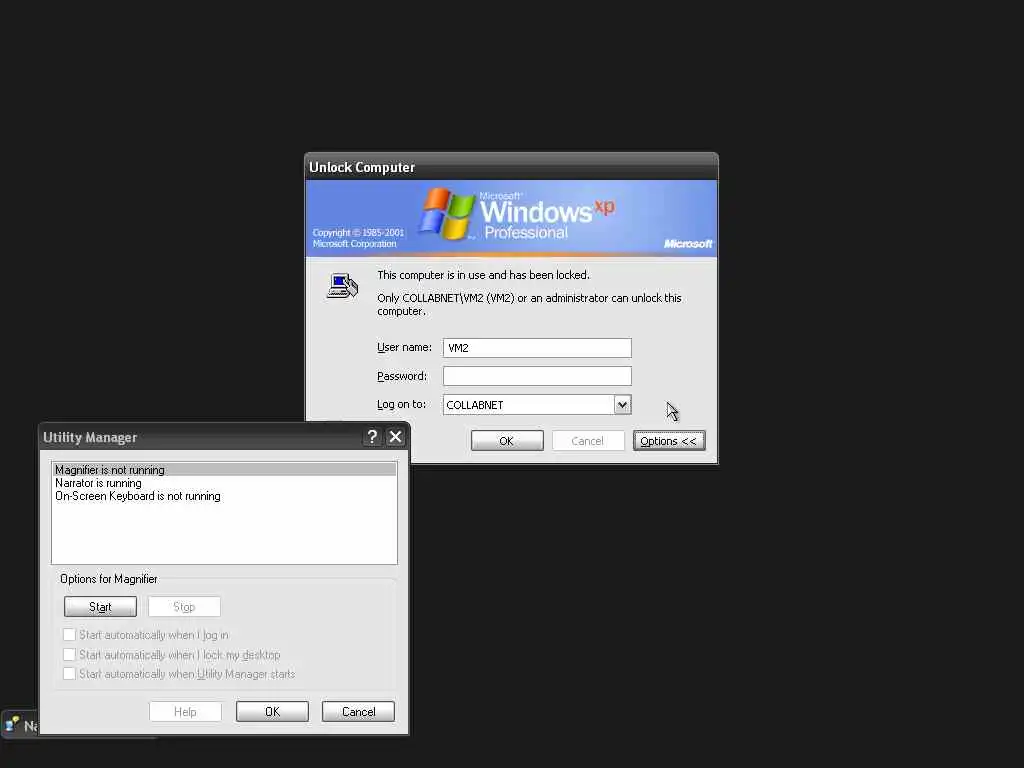Click Cancel in Unlock Computer dialog
The width and height of the screenshot is (1024, 768).
coord(588,441)
